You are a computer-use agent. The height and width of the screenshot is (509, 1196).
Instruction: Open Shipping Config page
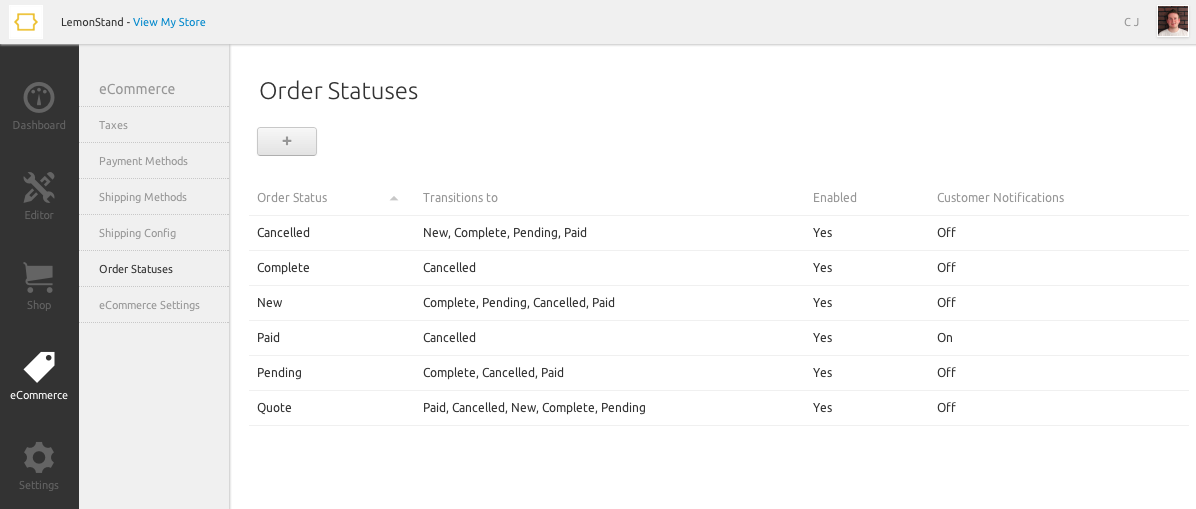[137, 233]
